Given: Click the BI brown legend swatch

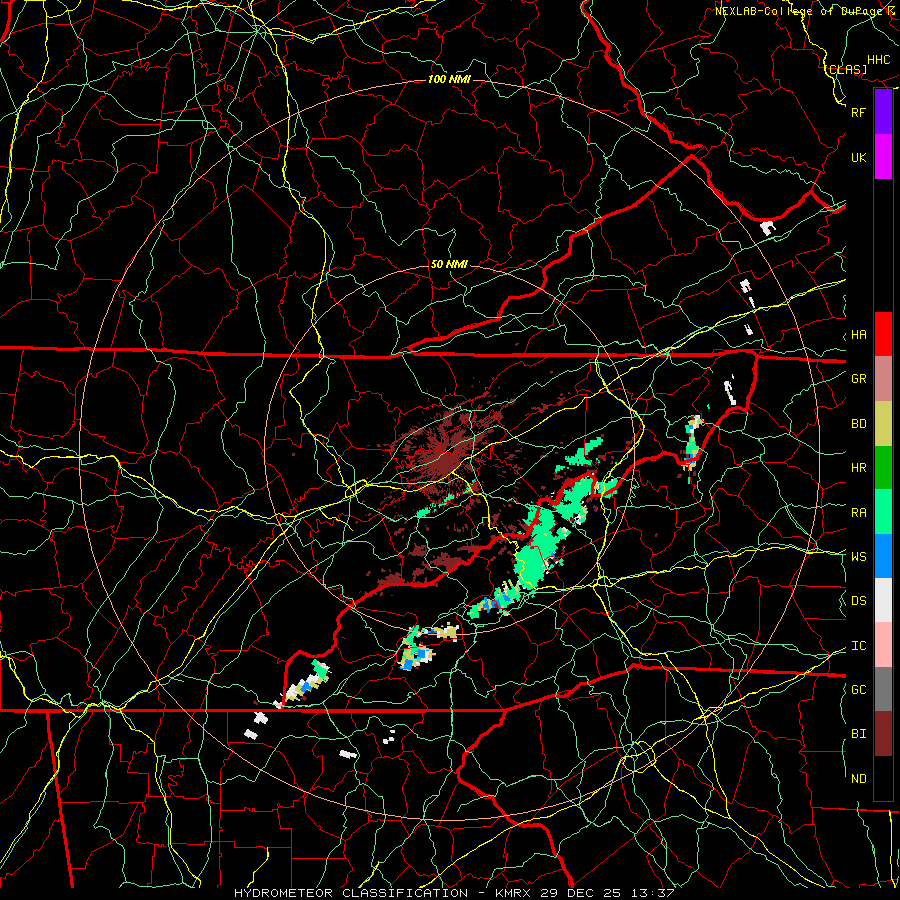Looking at the screenshot, I should 883,734.
